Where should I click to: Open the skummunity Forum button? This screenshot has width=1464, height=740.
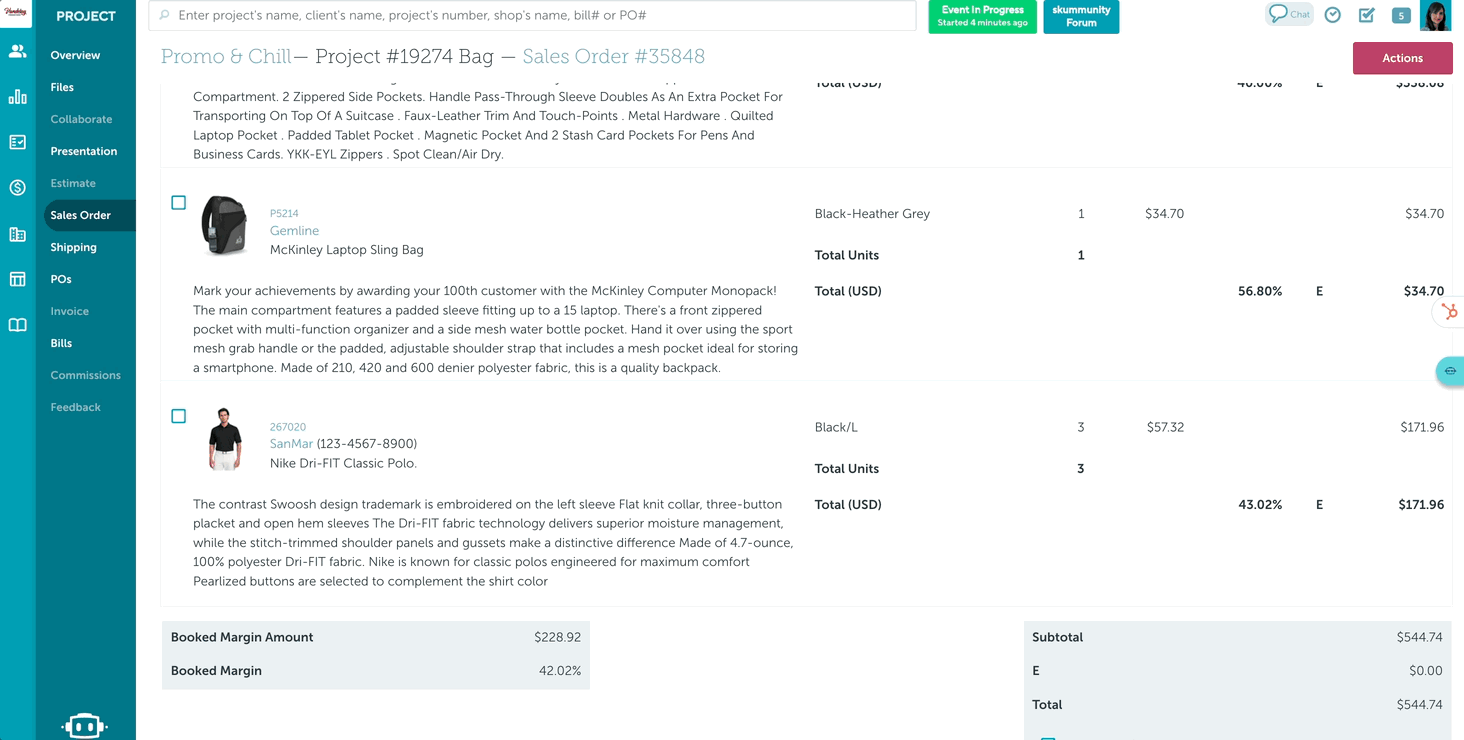1081,16
